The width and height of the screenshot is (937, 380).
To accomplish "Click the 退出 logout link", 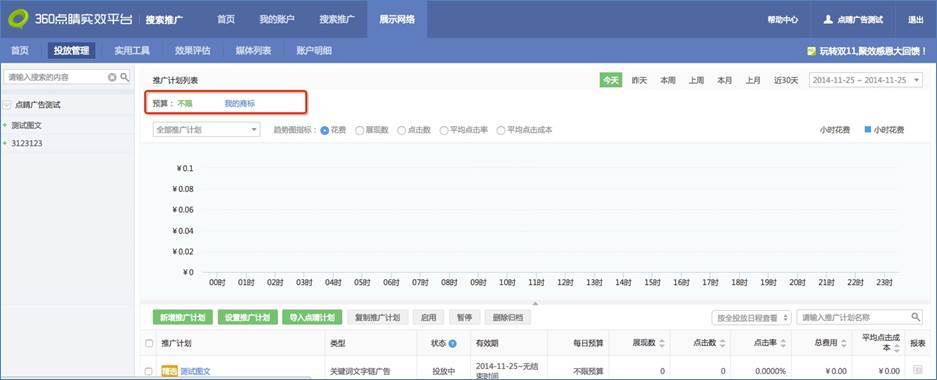I will point(916,19).
